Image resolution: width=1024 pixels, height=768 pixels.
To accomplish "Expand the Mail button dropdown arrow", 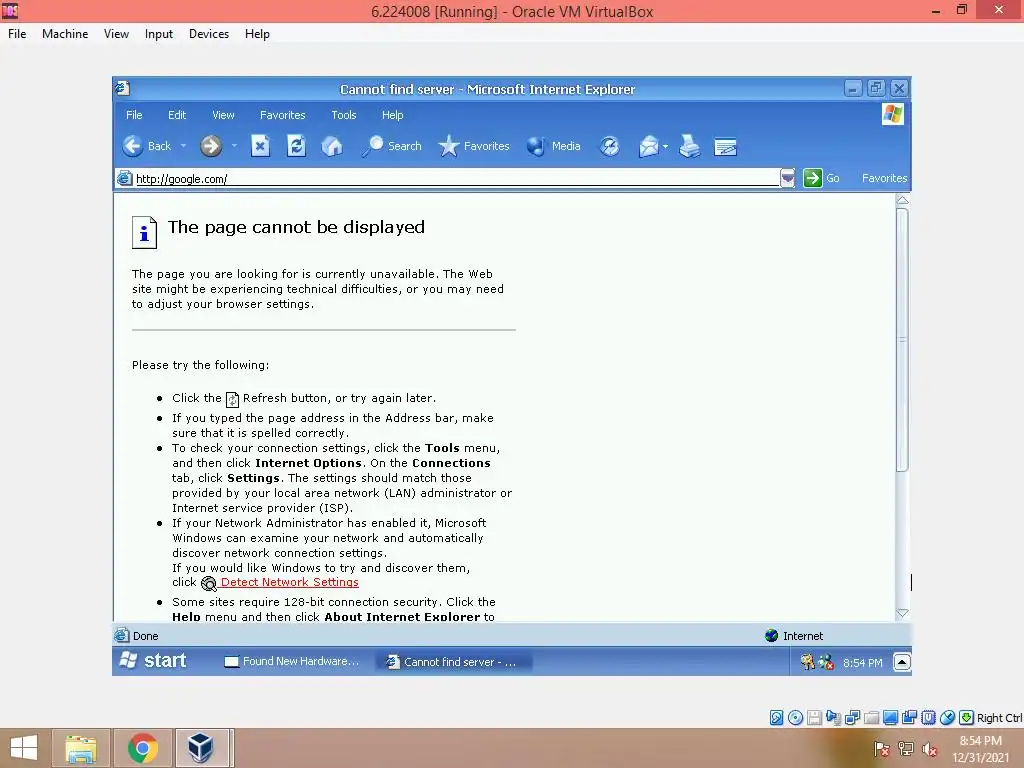I will [665, 146].
